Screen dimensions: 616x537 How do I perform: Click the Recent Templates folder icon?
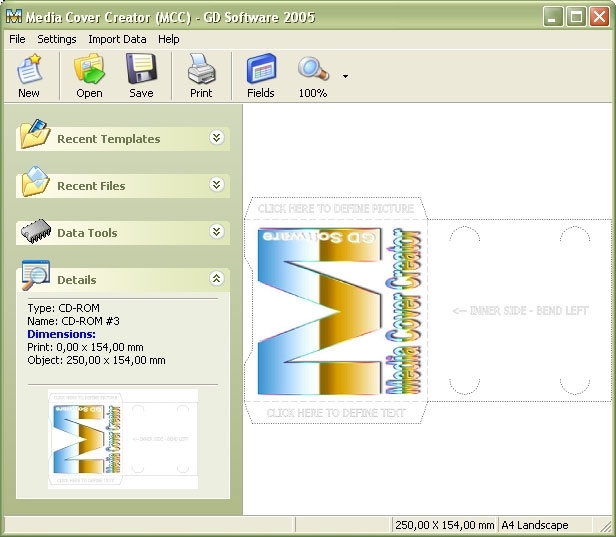tap(35, 134)
